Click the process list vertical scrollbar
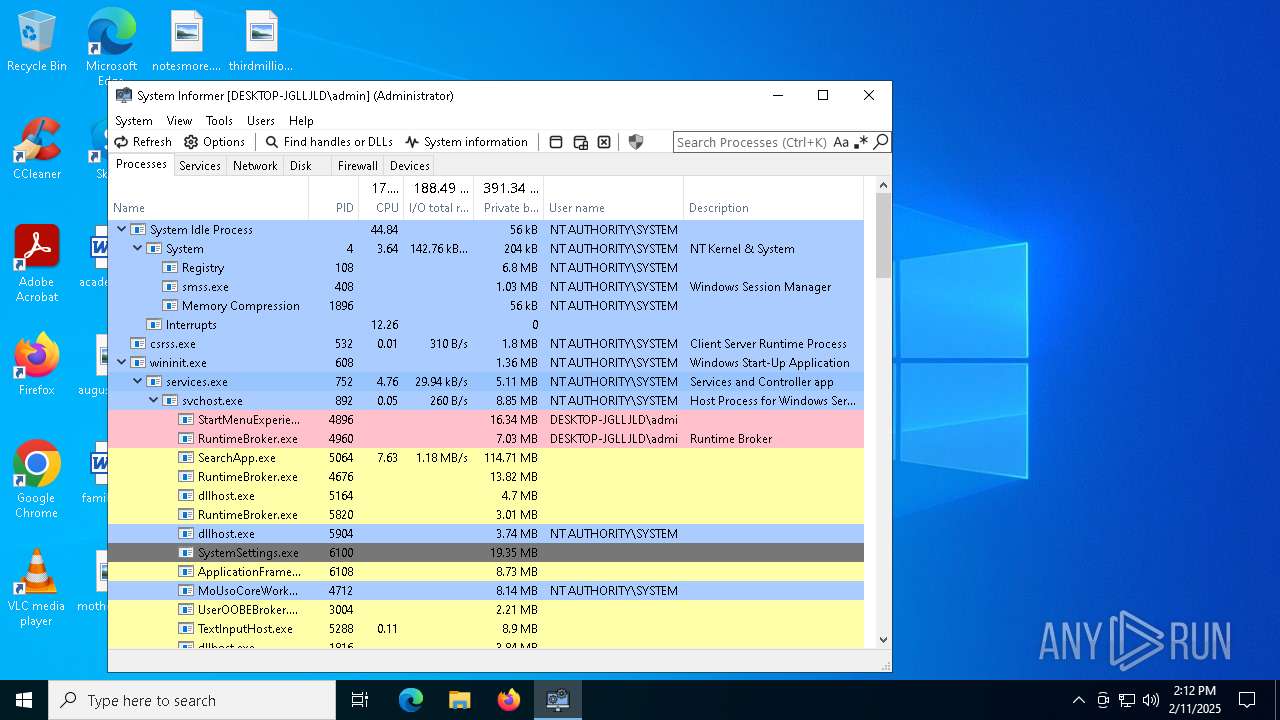Screen dimensions: 1280x720 click(883, 235)
